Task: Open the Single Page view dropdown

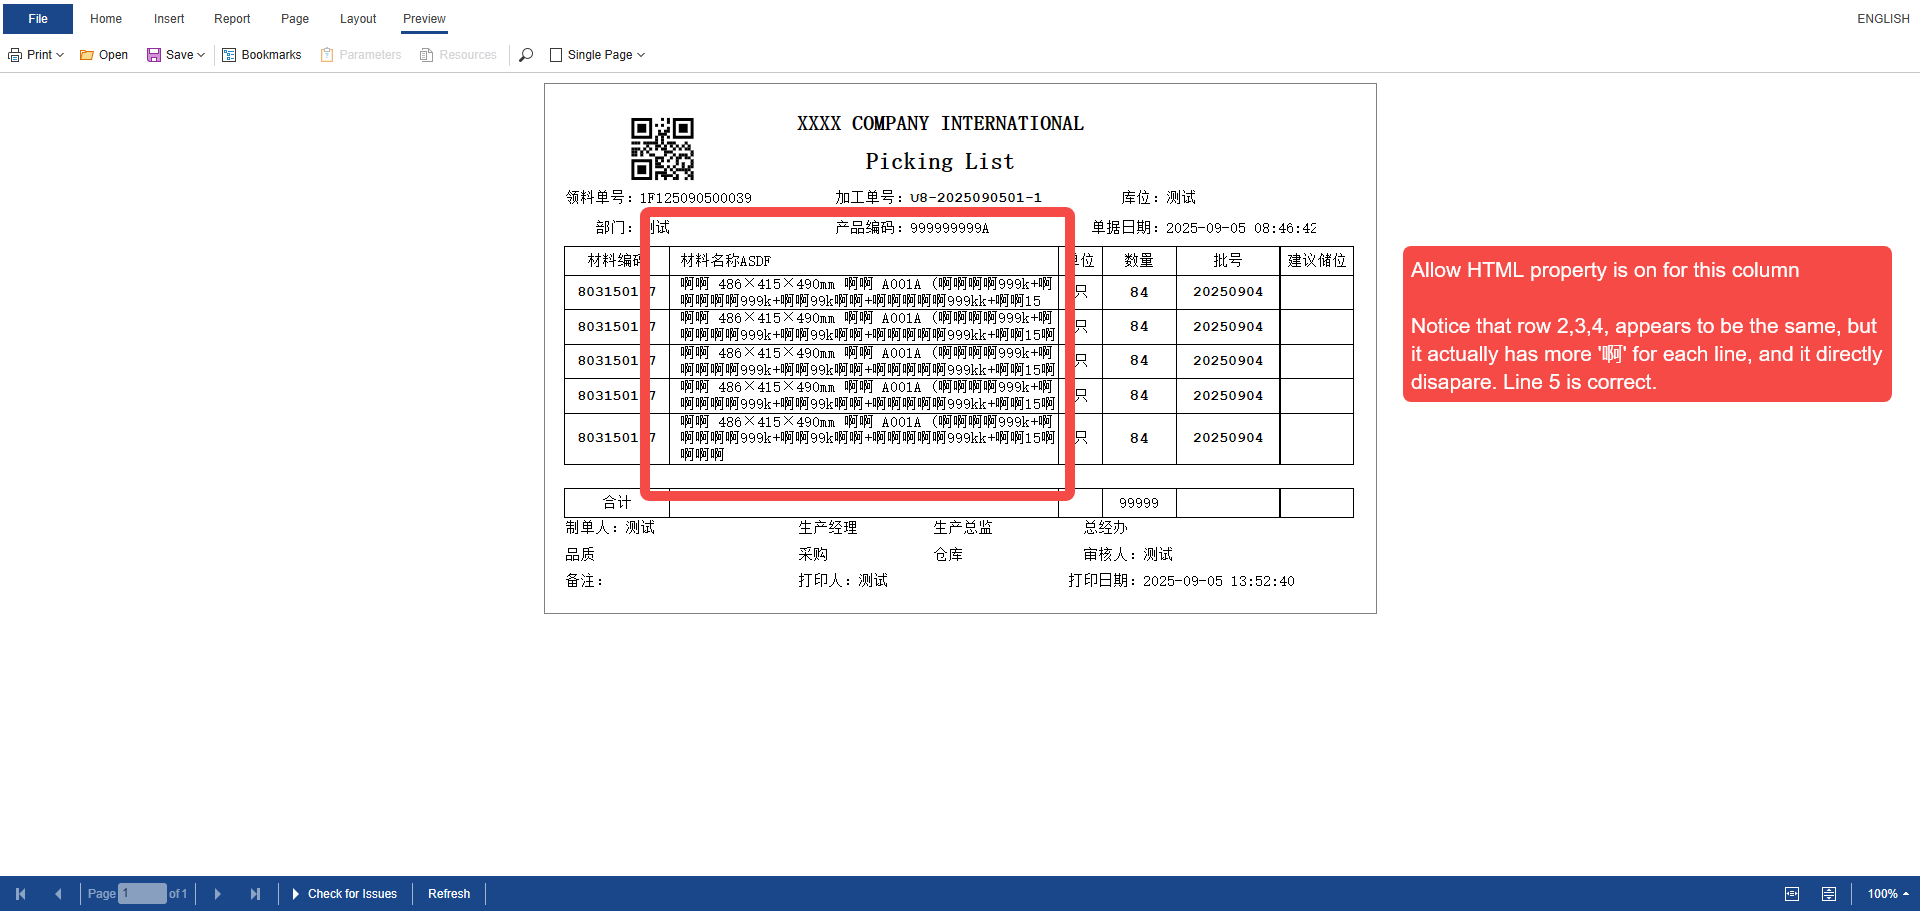Action: (x=598, y=55)
